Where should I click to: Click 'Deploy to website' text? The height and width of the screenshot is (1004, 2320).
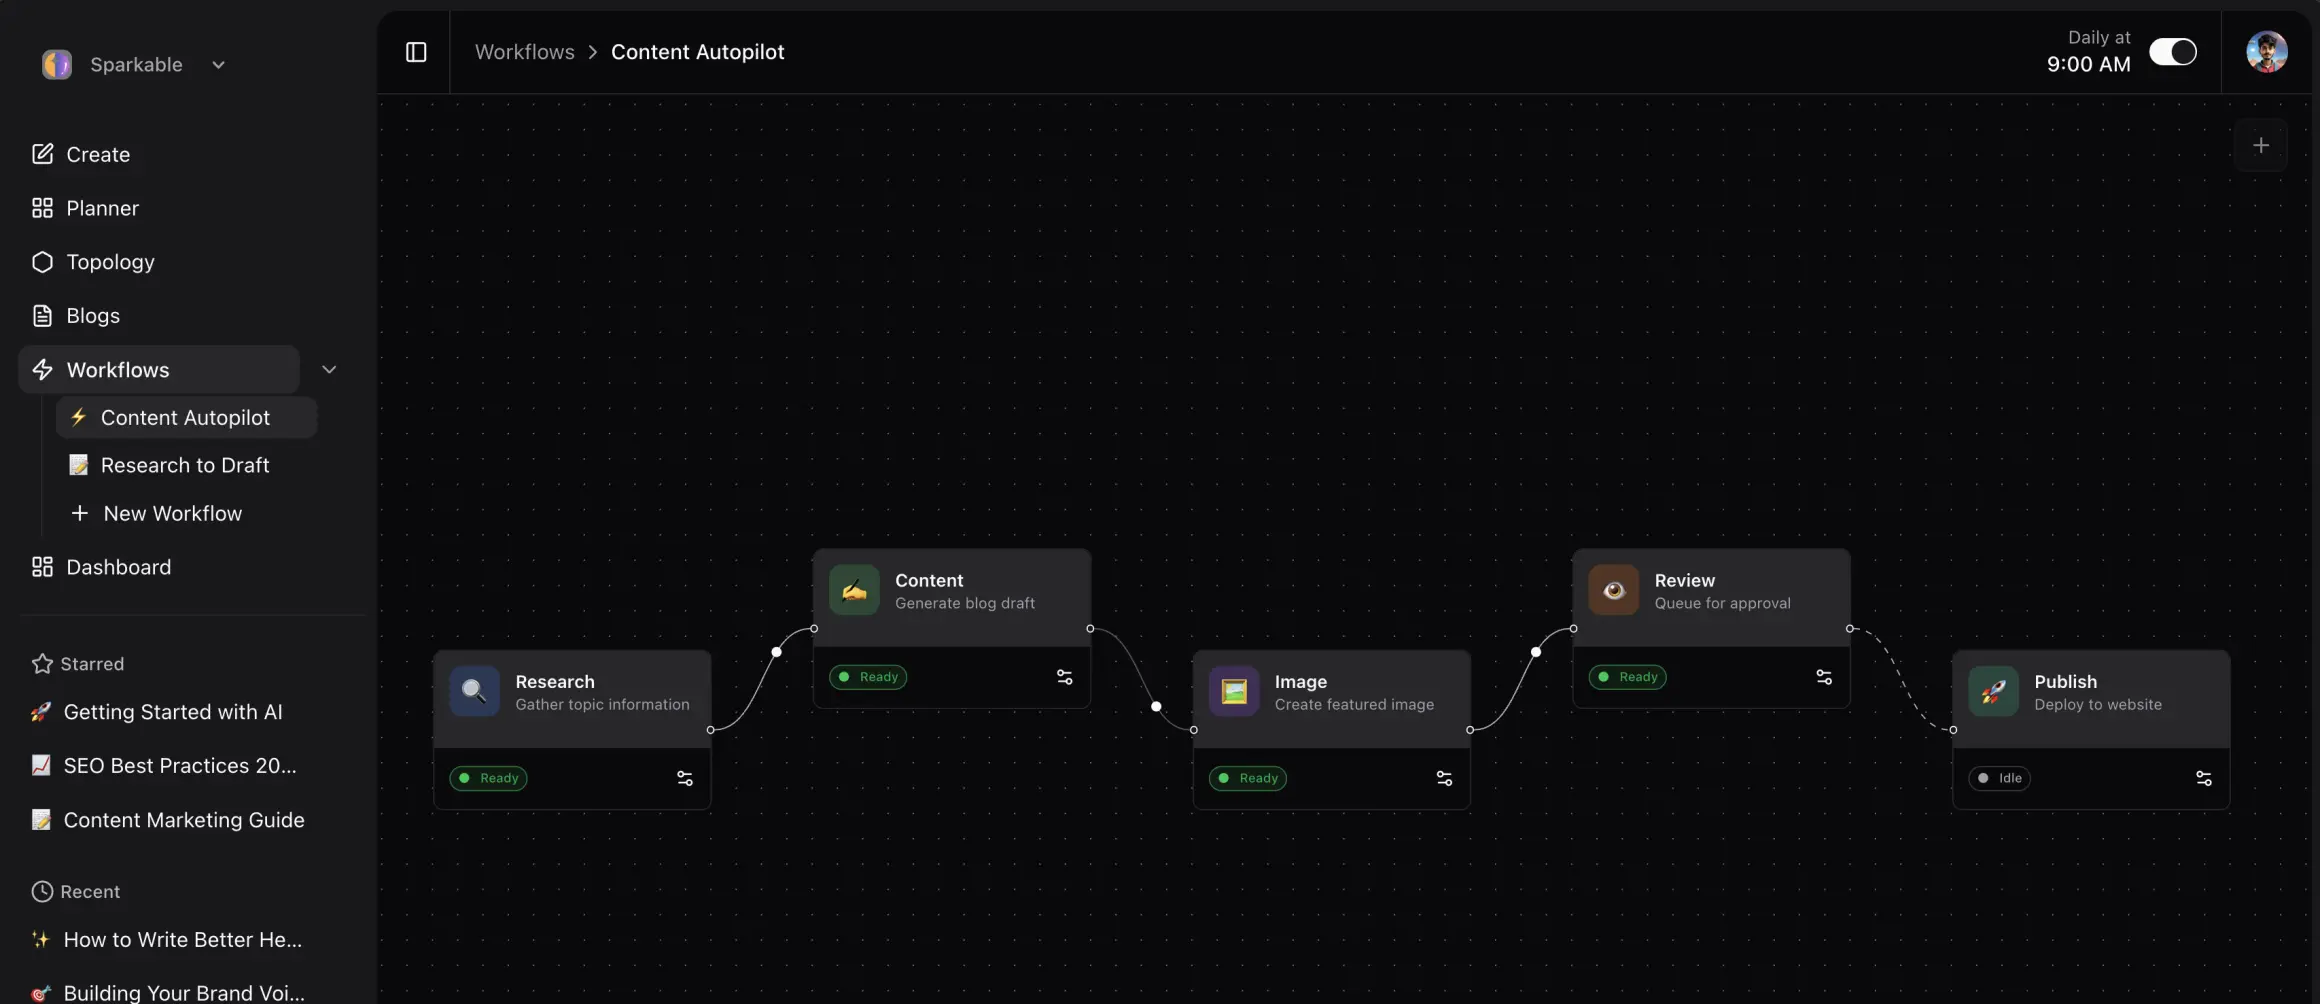[2098, 704]
